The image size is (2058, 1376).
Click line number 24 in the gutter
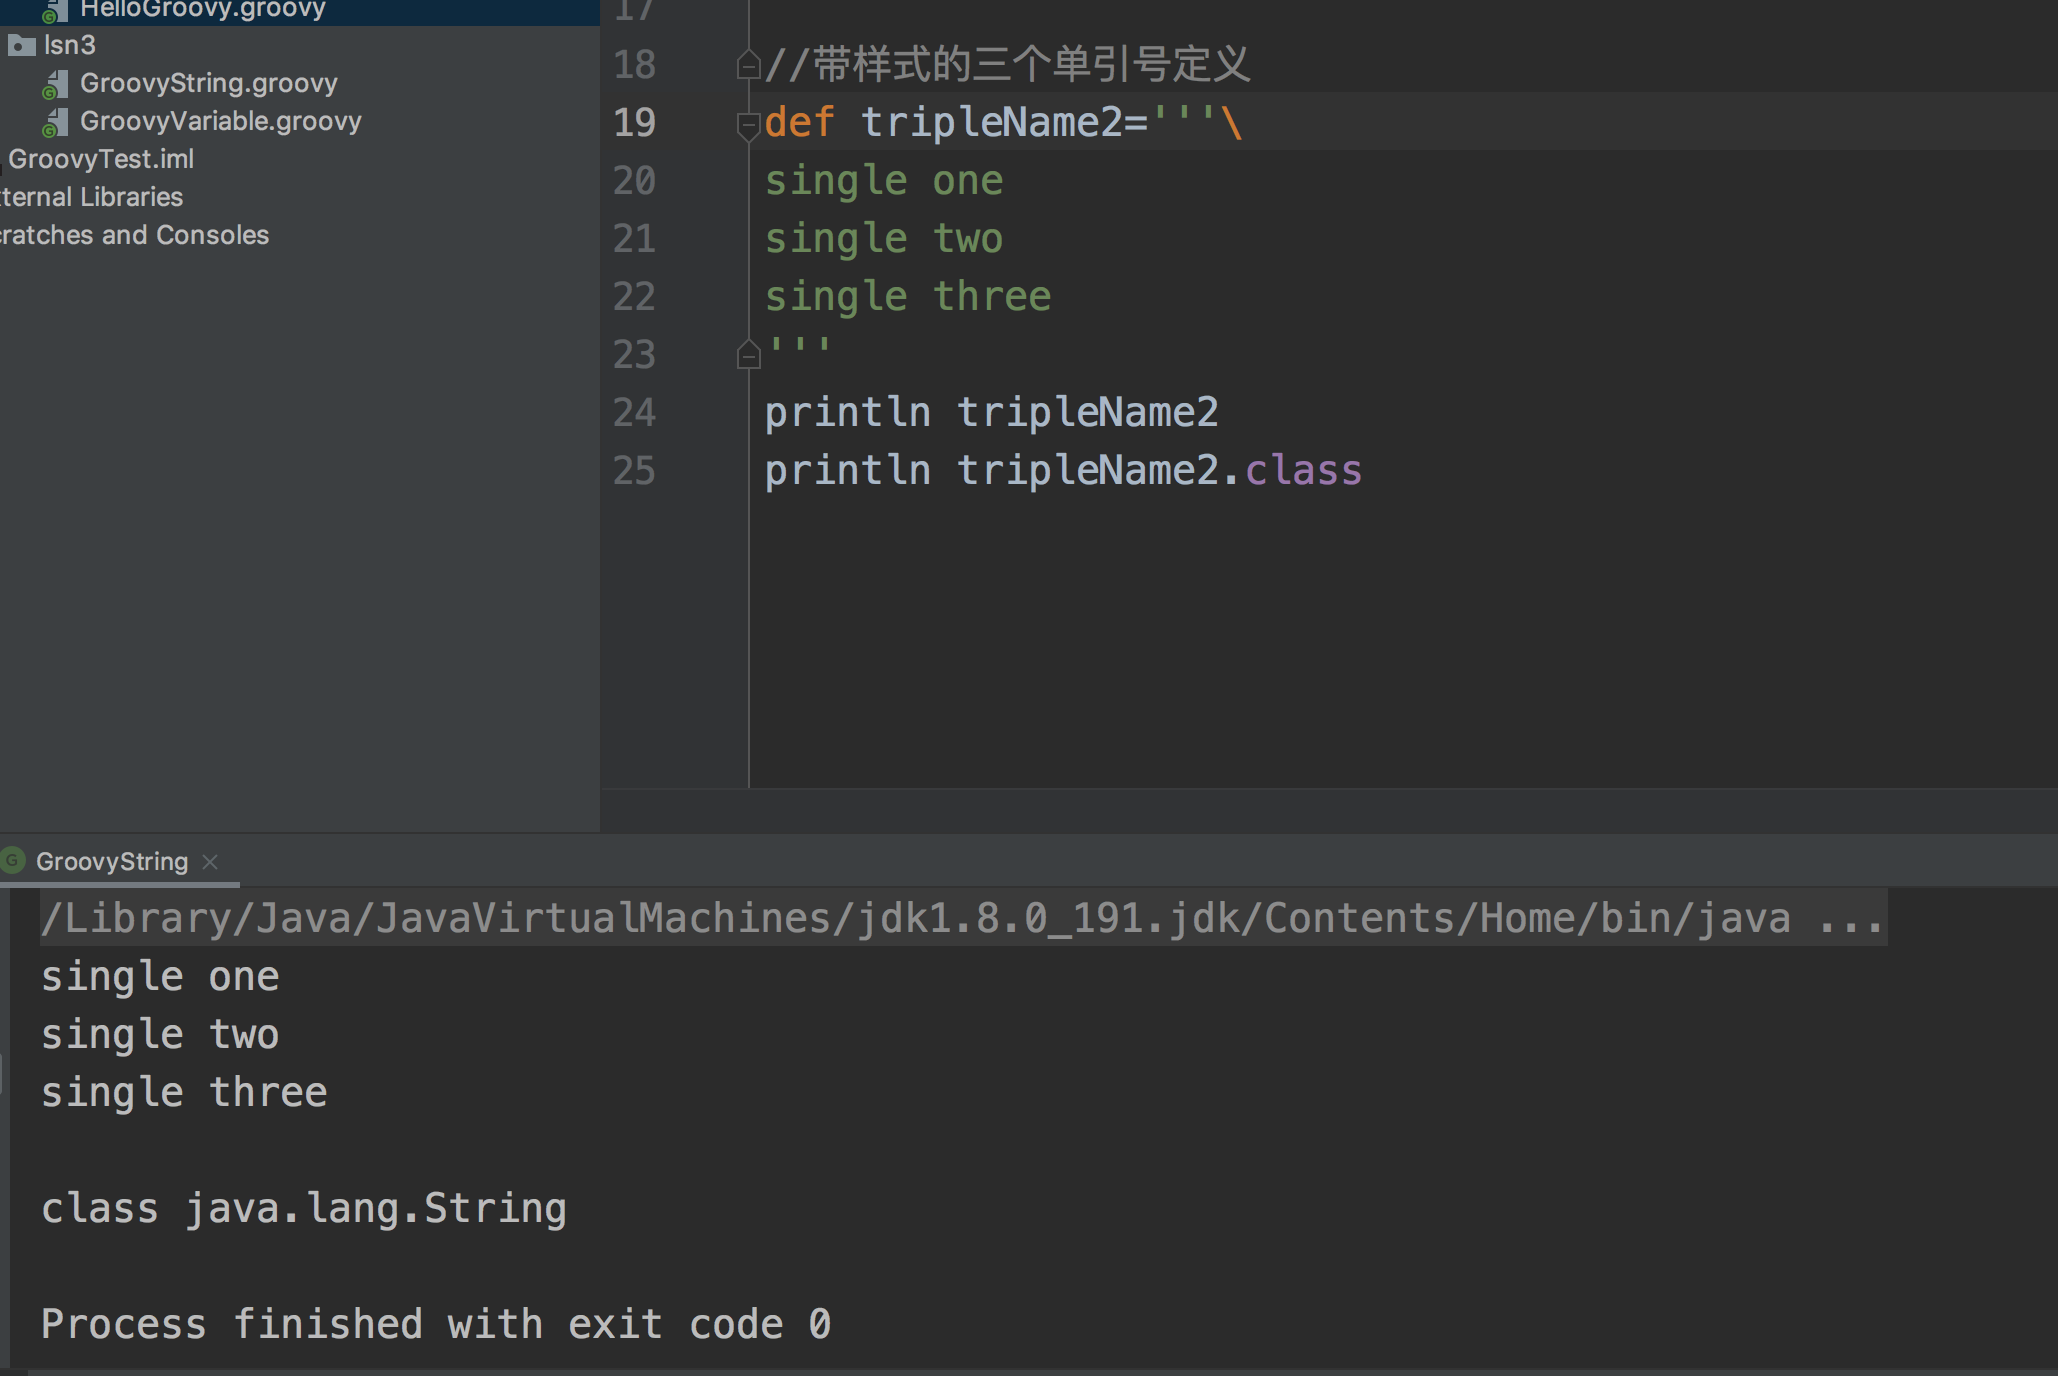pyautogui.click(x=634, y=412)
